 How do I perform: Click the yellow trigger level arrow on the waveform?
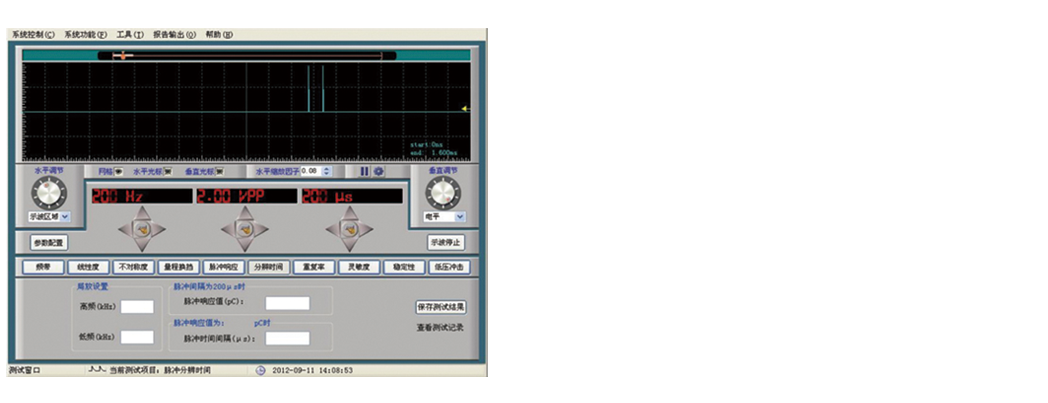click(465, 108)
